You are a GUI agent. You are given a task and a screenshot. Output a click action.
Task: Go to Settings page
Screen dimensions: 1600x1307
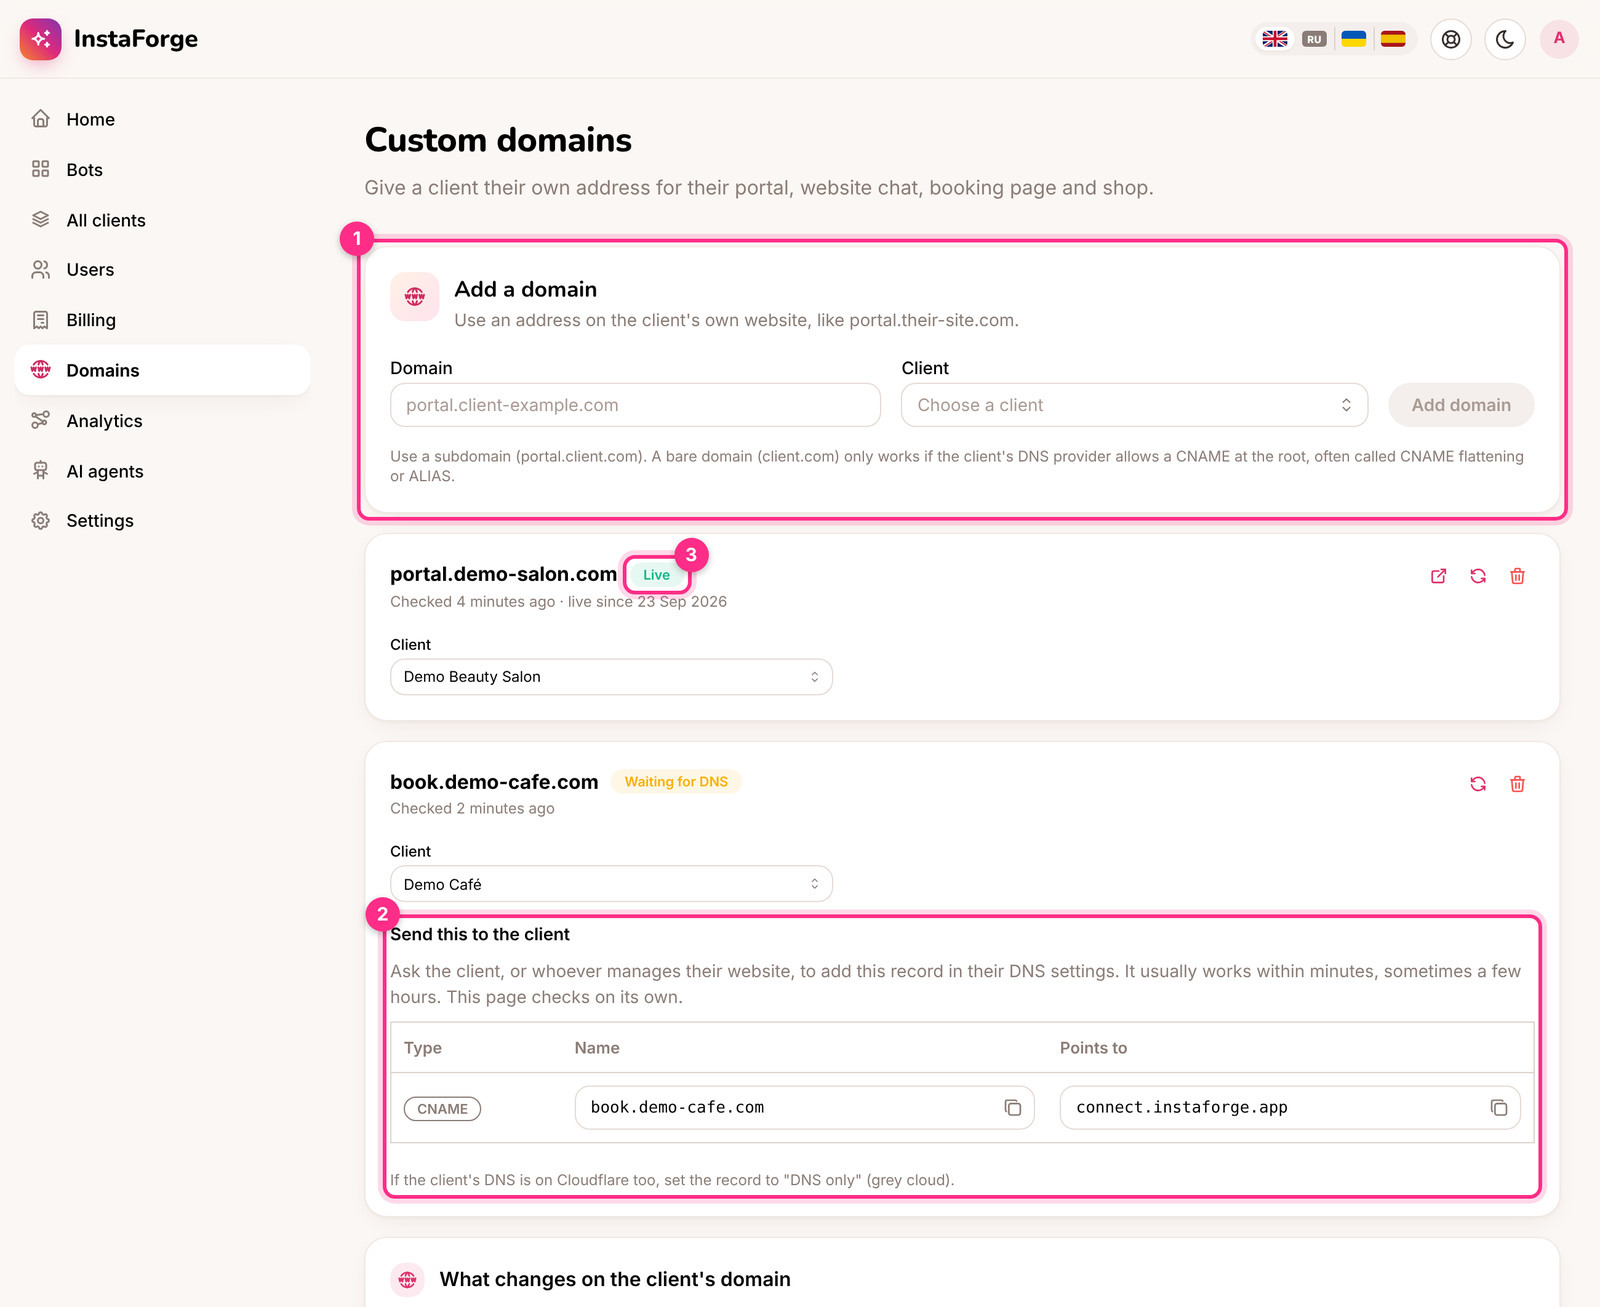162,521
